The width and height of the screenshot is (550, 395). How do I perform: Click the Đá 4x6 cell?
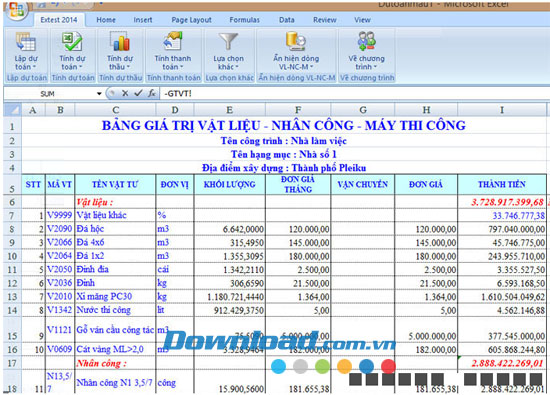(x=115, y=242)
